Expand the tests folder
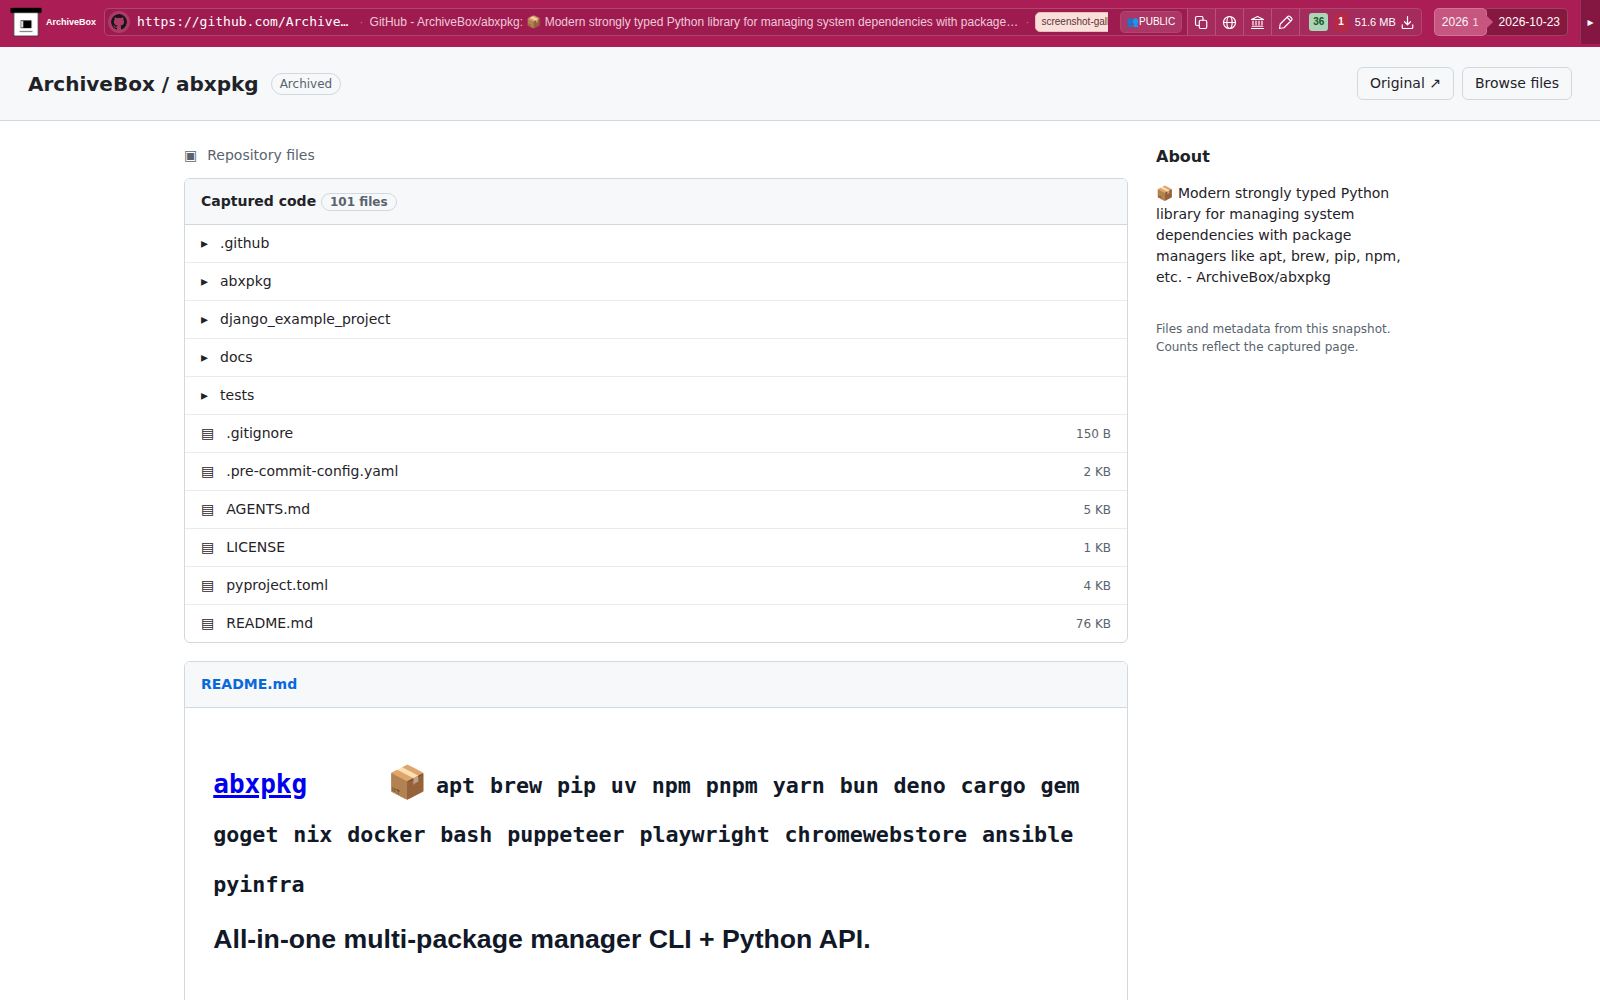The width and height of the screenshot is (1600, 1000). (x=204, y=396)
